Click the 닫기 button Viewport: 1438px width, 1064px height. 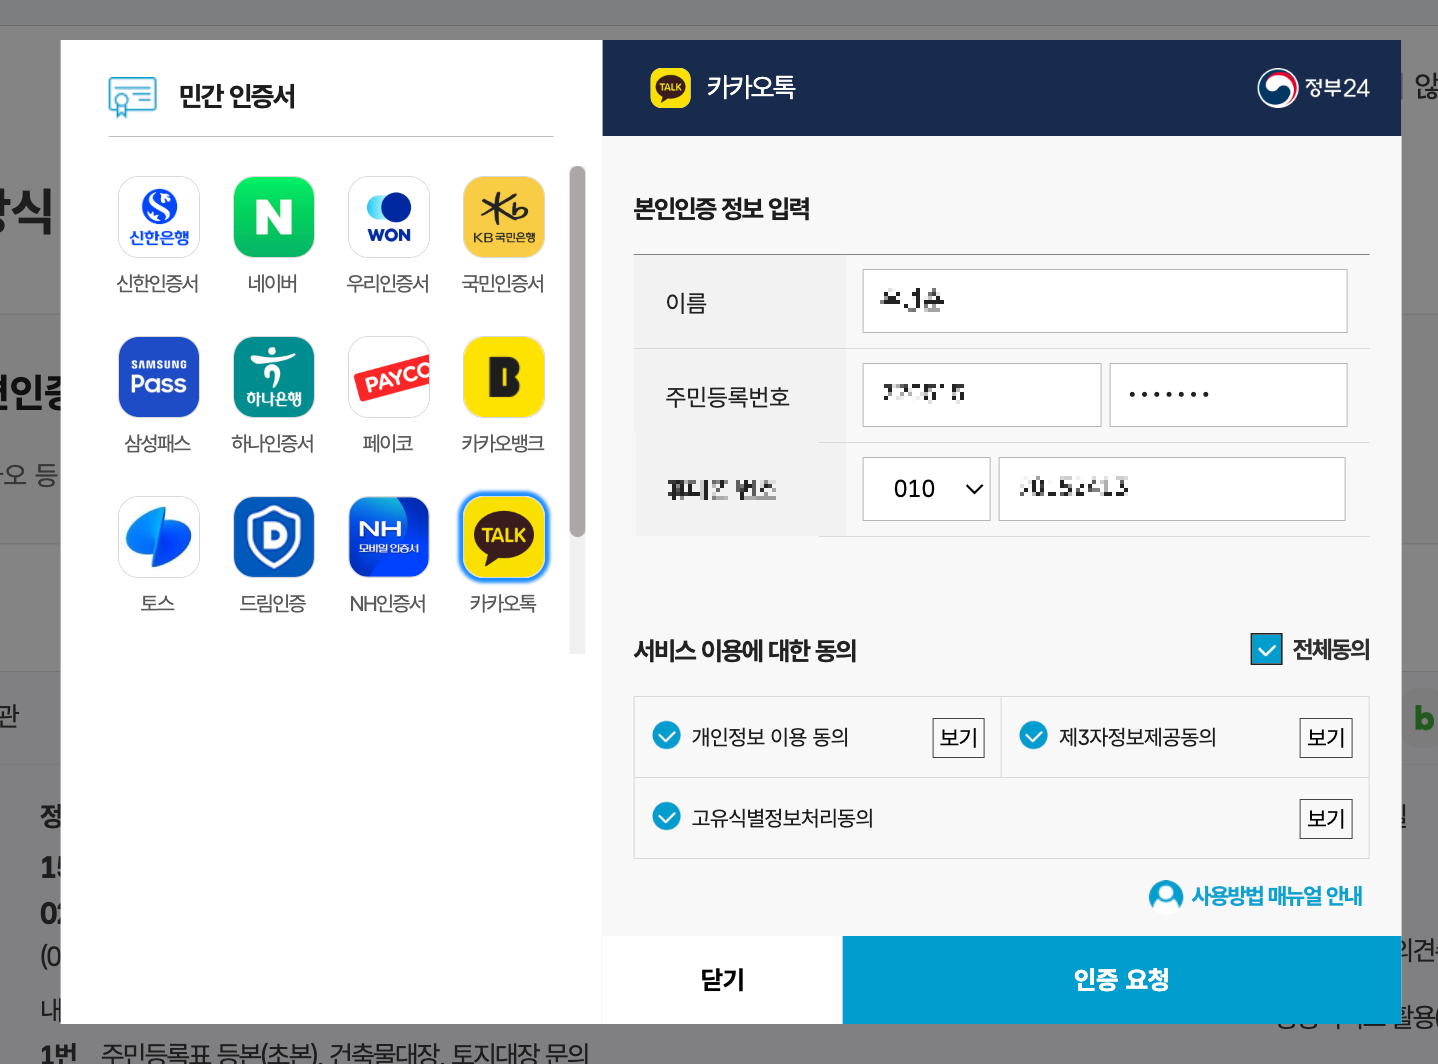point(722,980)
